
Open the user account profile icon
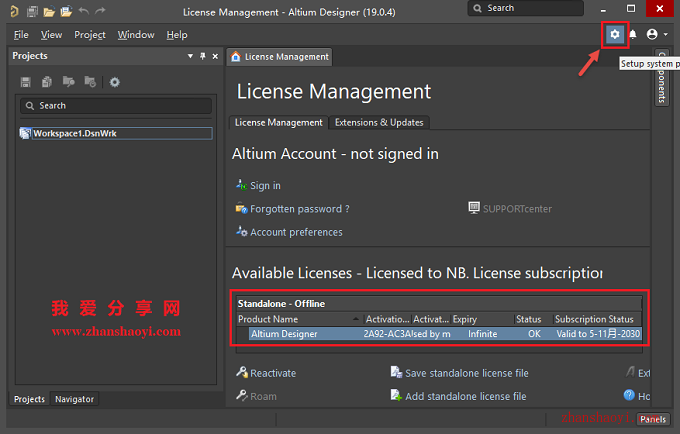(x=652, y=34)
